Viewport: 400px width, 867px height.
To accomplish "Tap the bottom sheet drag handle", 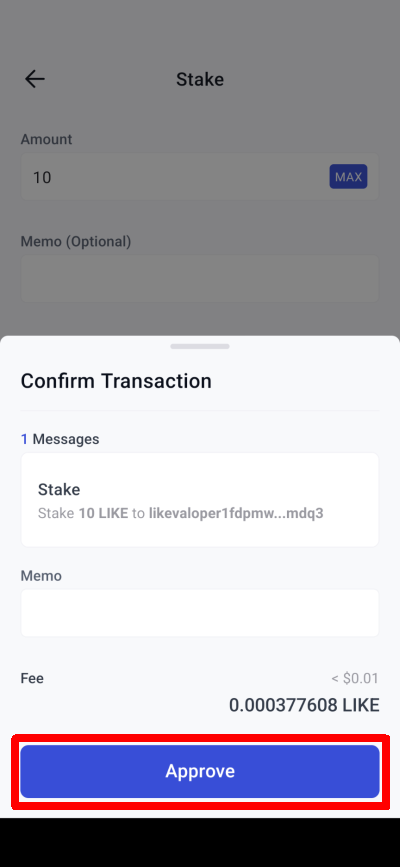I will [200, 347].
